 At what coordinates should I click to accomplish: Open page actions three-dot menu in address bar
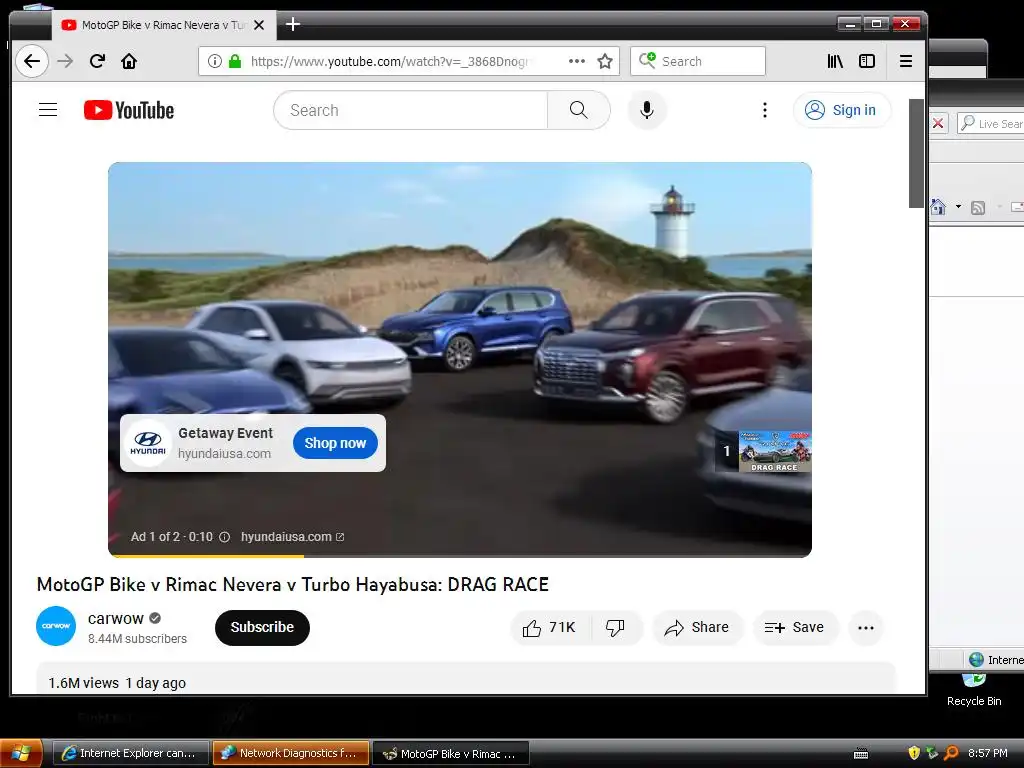577,61
